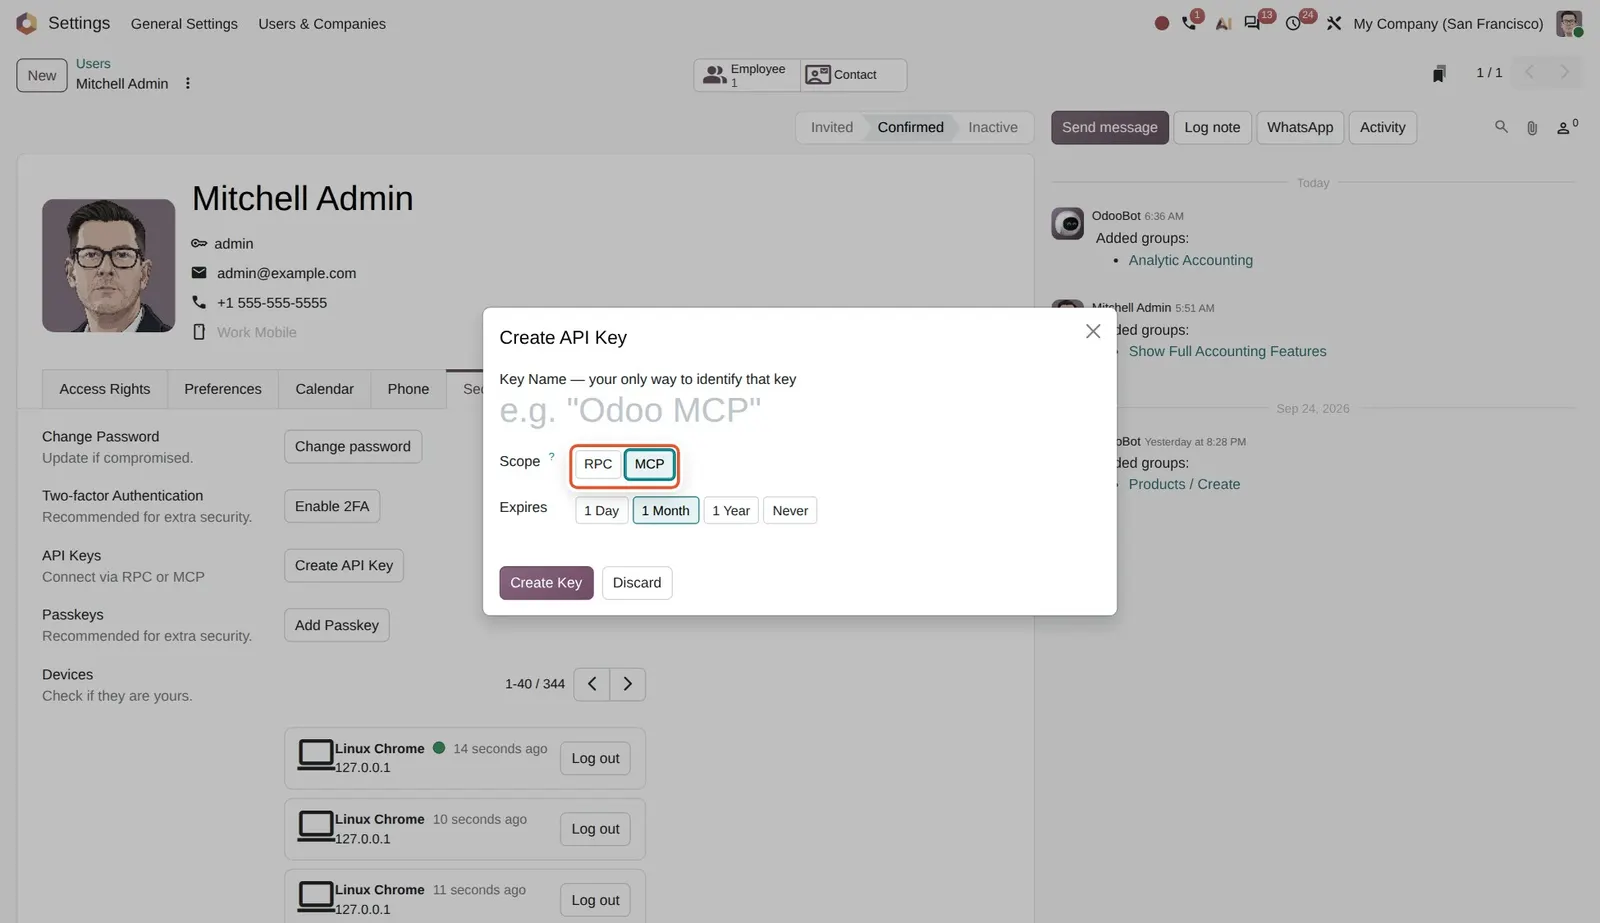Image resolution: width=1600 pixels, height=923 pixels.
Task: Discard the API key dialog
Action: [x=637, y=583]
